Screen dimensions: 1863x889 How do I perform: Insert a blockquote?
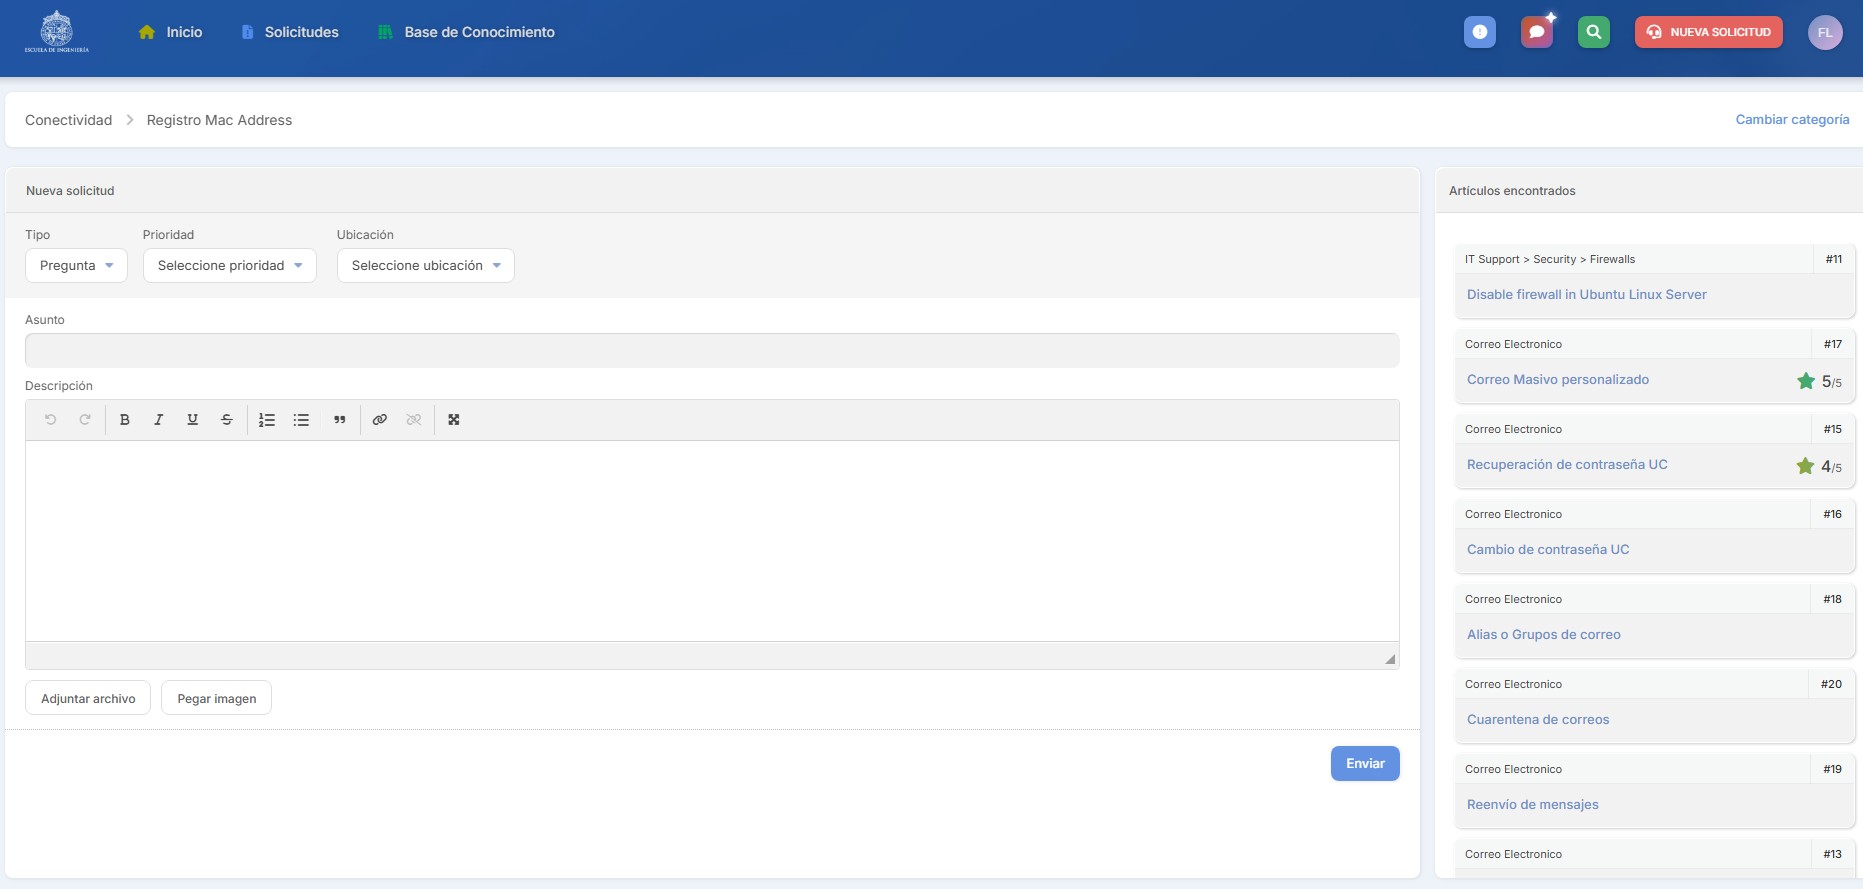click(340, 420)
